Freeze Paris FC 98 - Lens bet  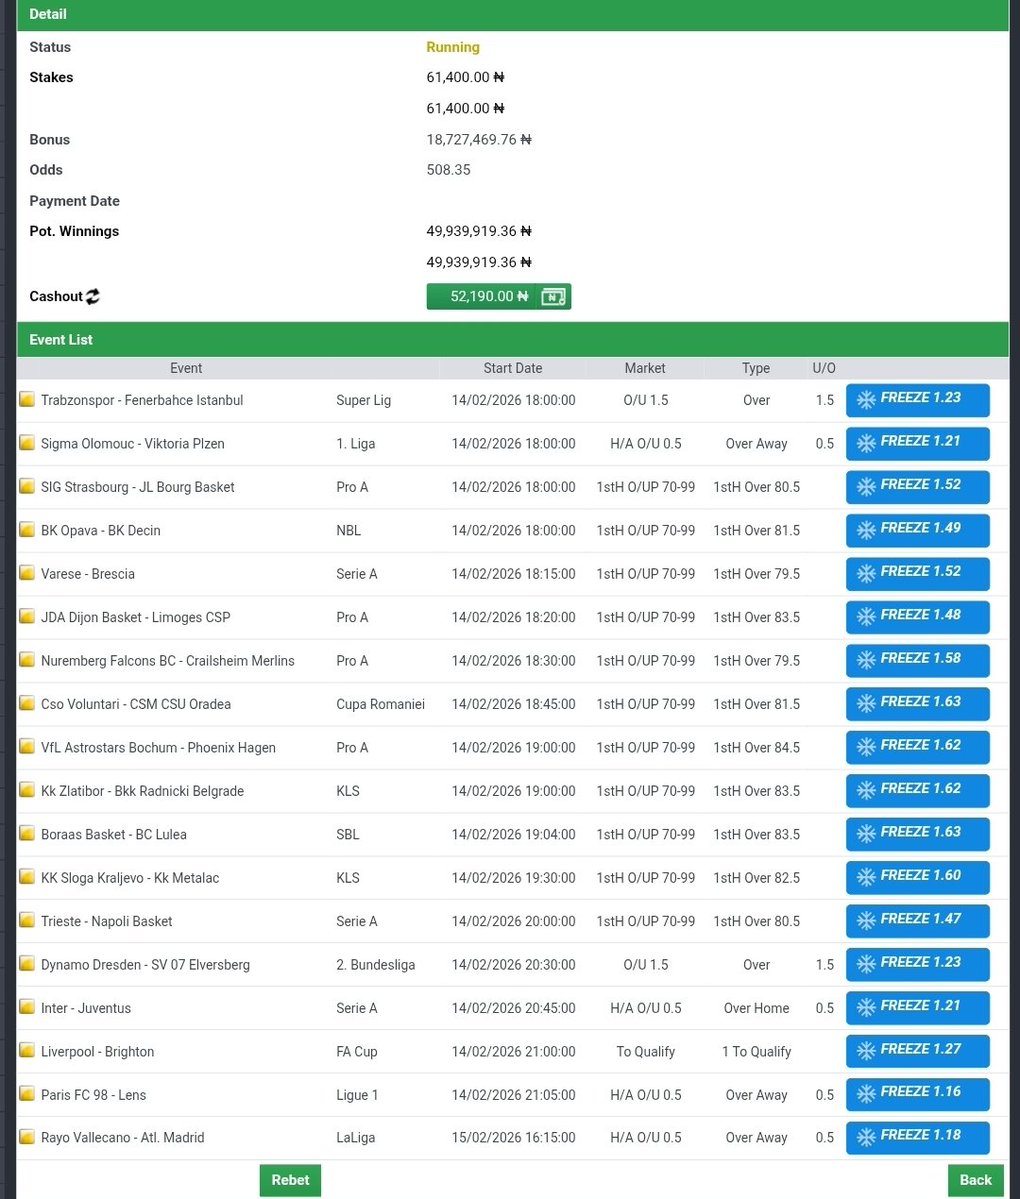[918, 1095]
